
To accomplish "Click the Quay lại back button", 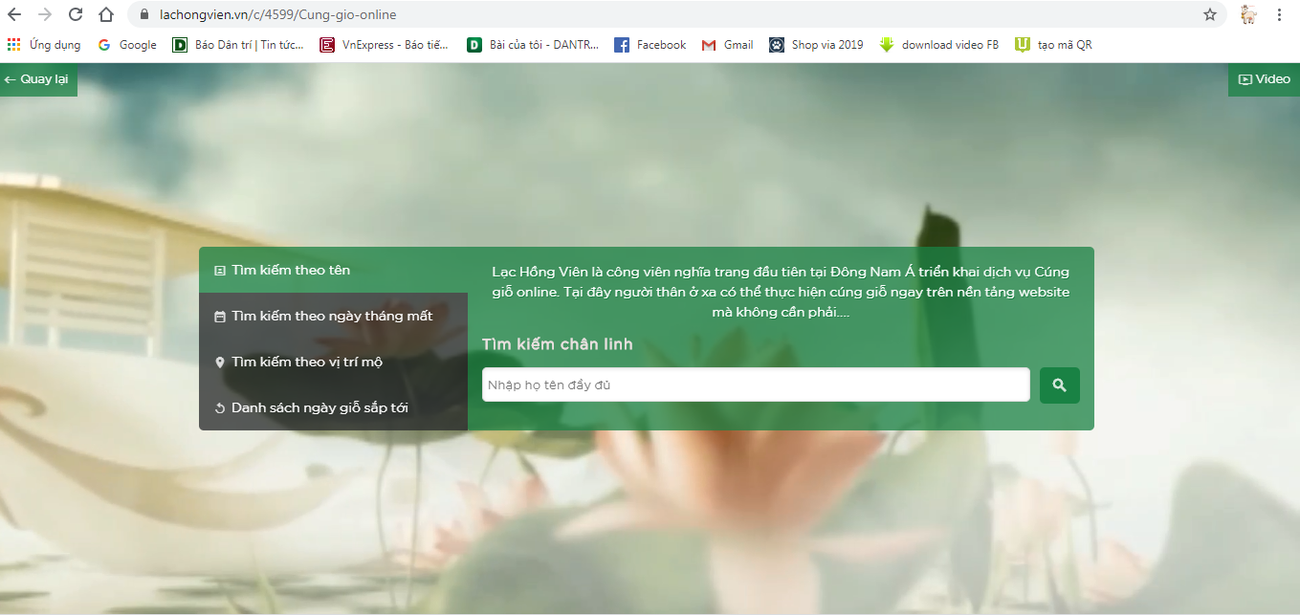I will (x=38, y=79).
